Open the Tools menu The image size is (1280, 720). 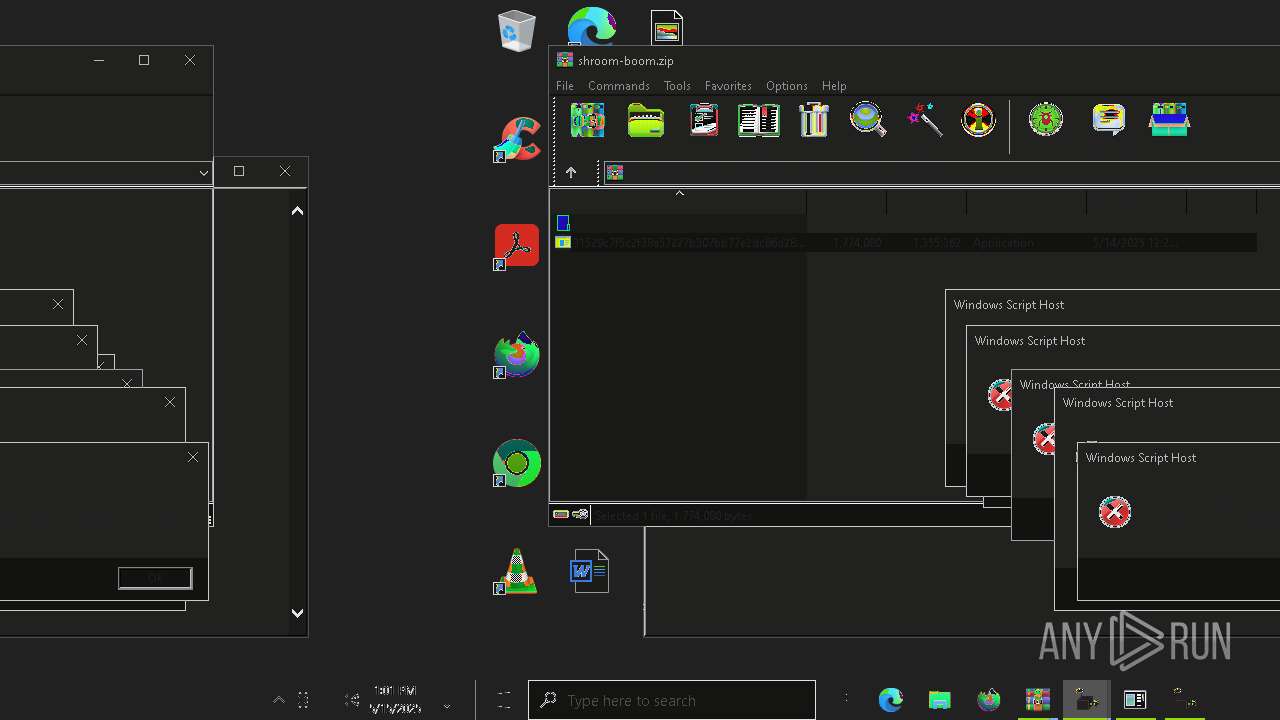click(677, 86)
